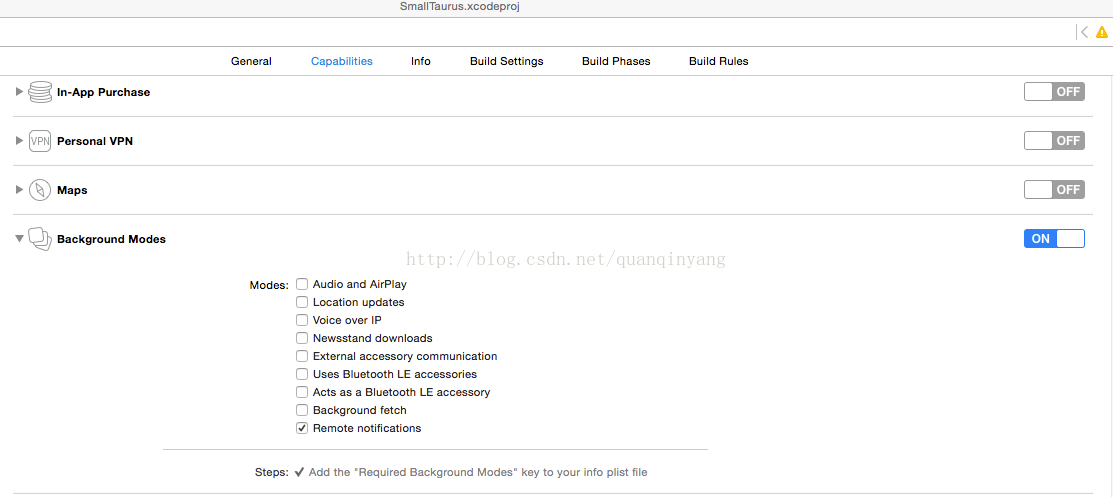Switch to the Build Rules tab

pyautogui.click(x=718, y=61)
